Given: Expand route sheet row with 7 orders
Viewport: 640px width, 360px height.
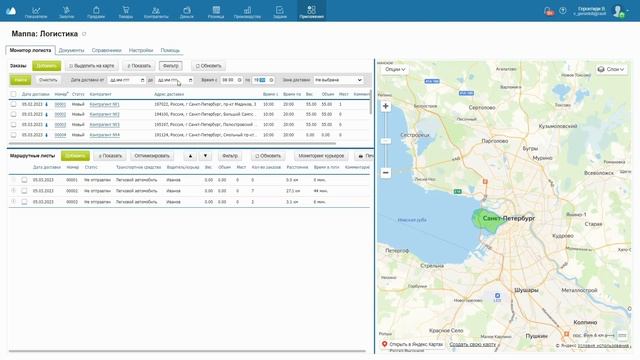Looking at the screenshot, I should (x=13, y=191).
